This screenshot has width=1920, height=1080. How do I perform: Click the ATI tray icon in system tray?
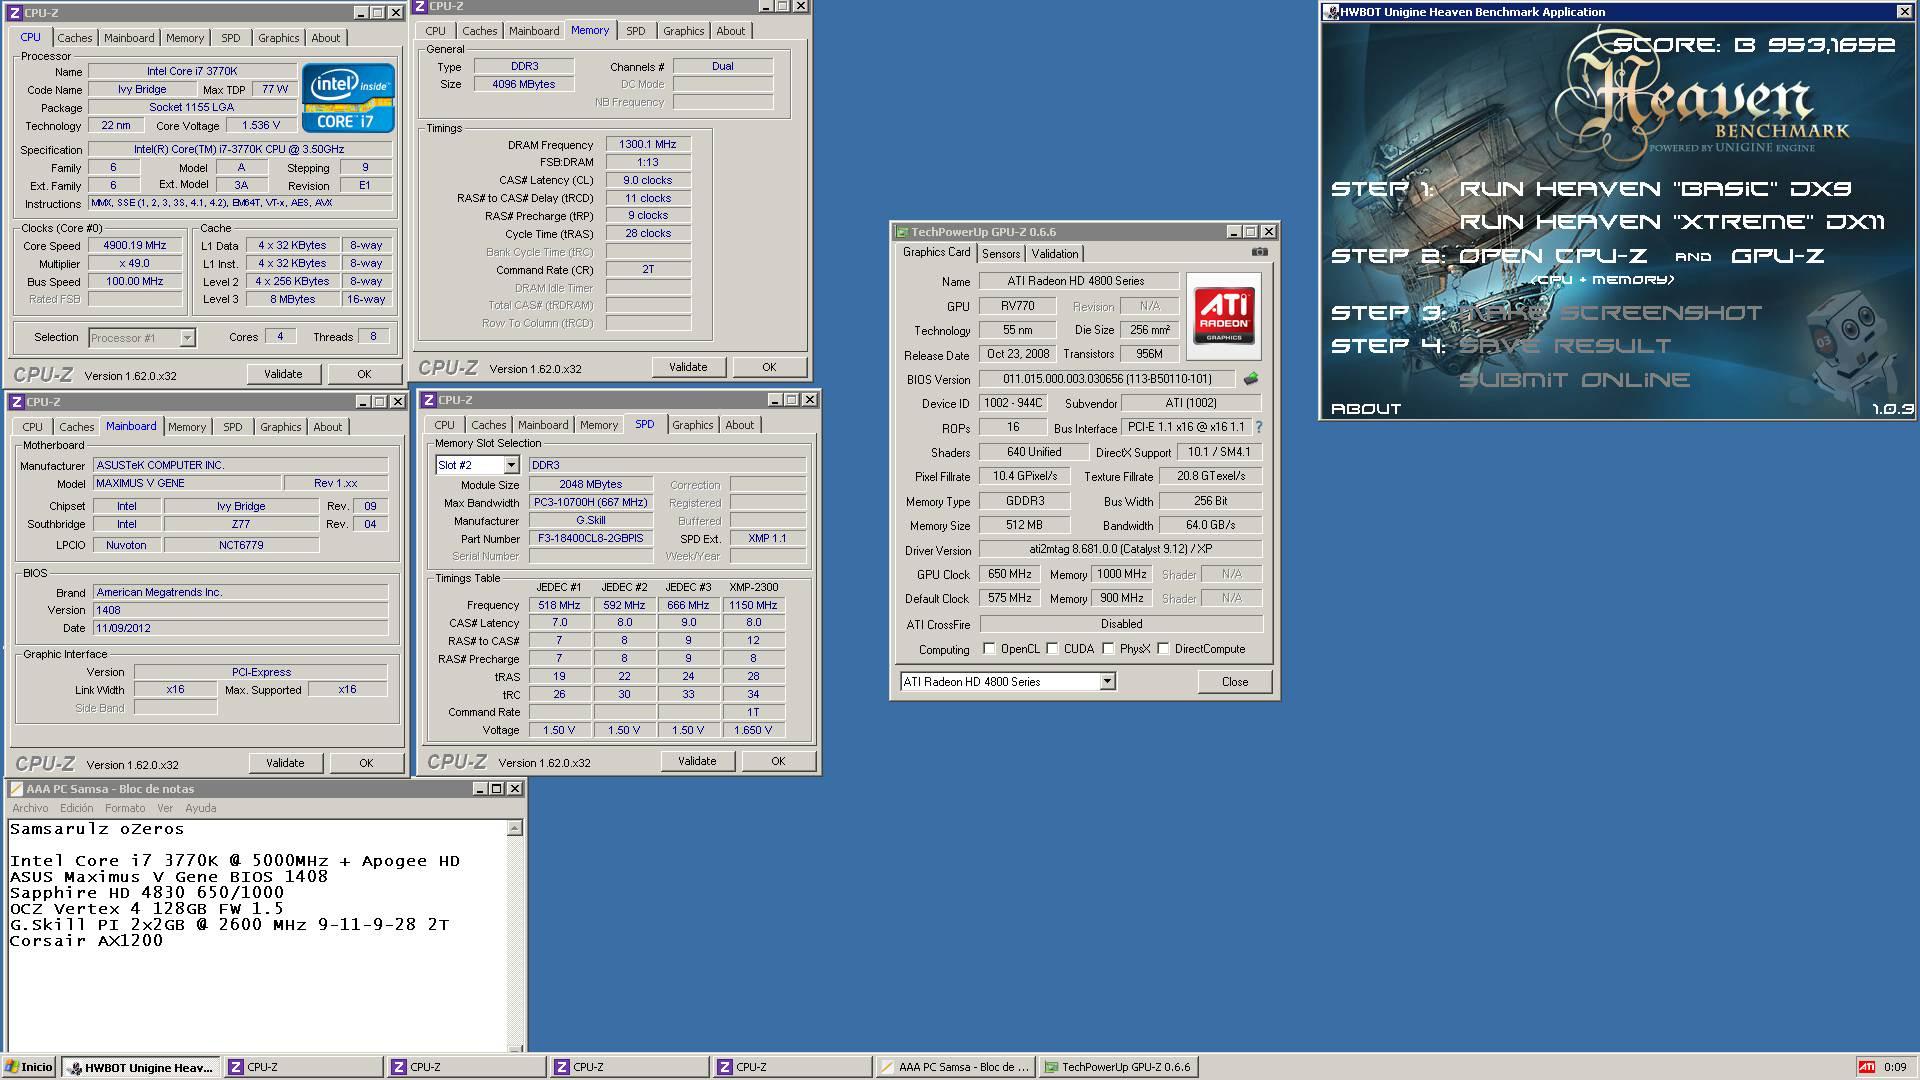click(x=1866, y=1067)
